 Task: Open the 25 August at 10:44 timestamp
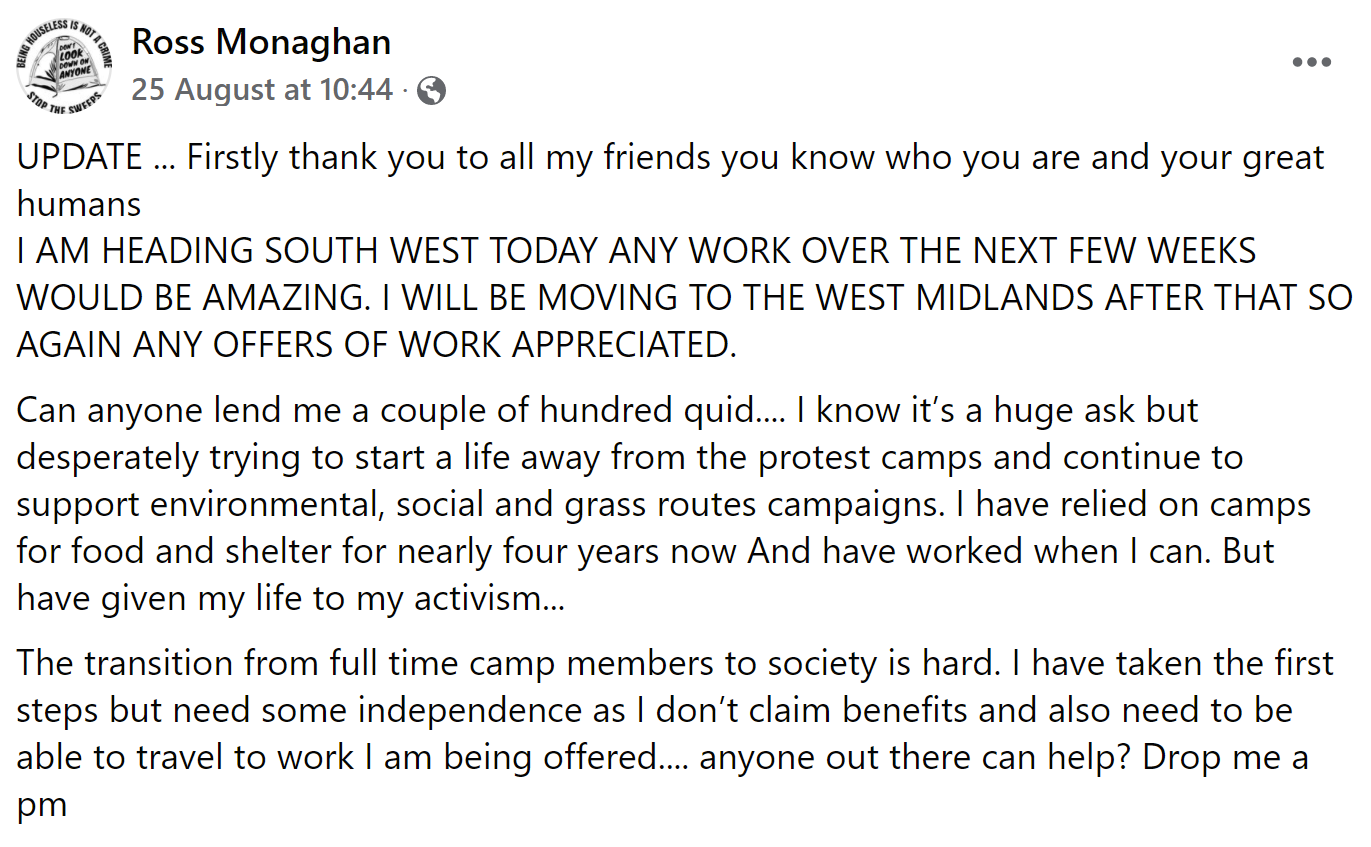click(x=262, y=90)
